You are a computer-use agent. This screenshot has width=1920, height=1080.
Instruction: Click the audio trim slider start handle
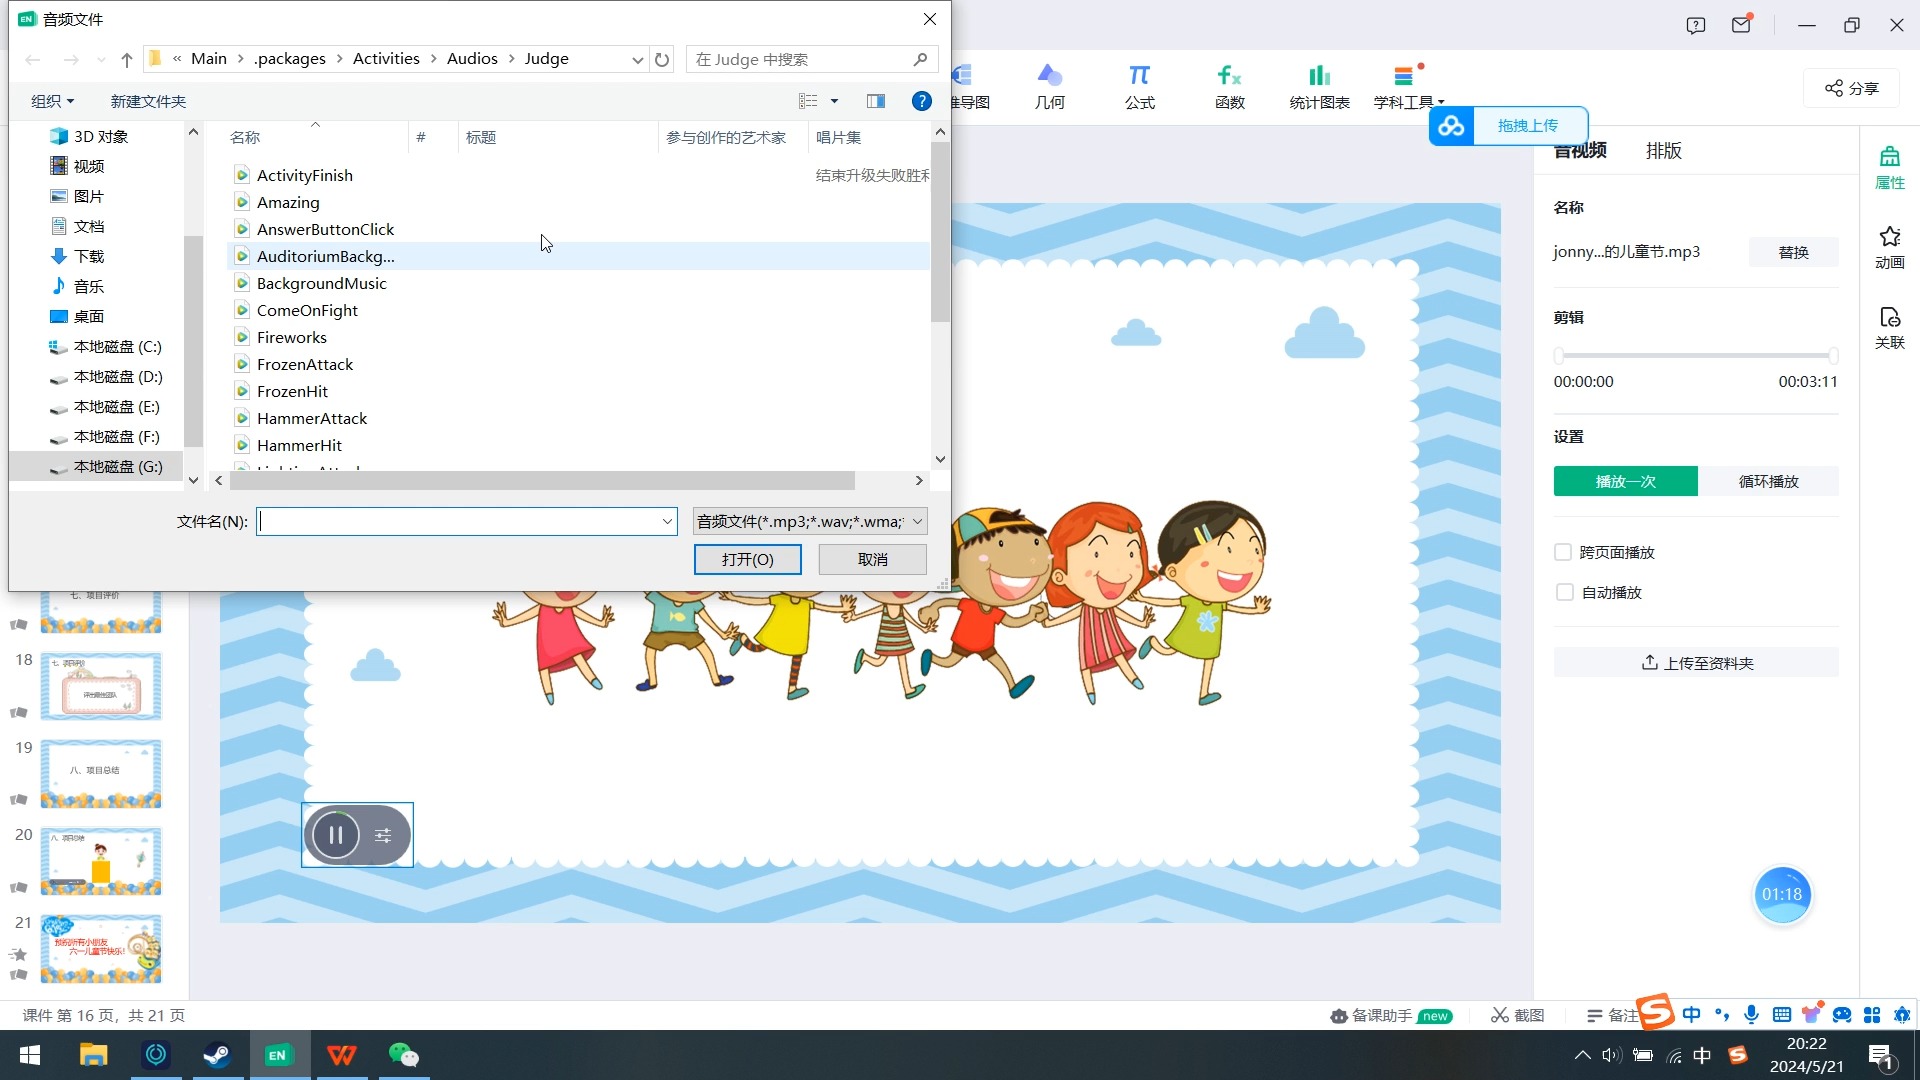[x=1558, y=355]
